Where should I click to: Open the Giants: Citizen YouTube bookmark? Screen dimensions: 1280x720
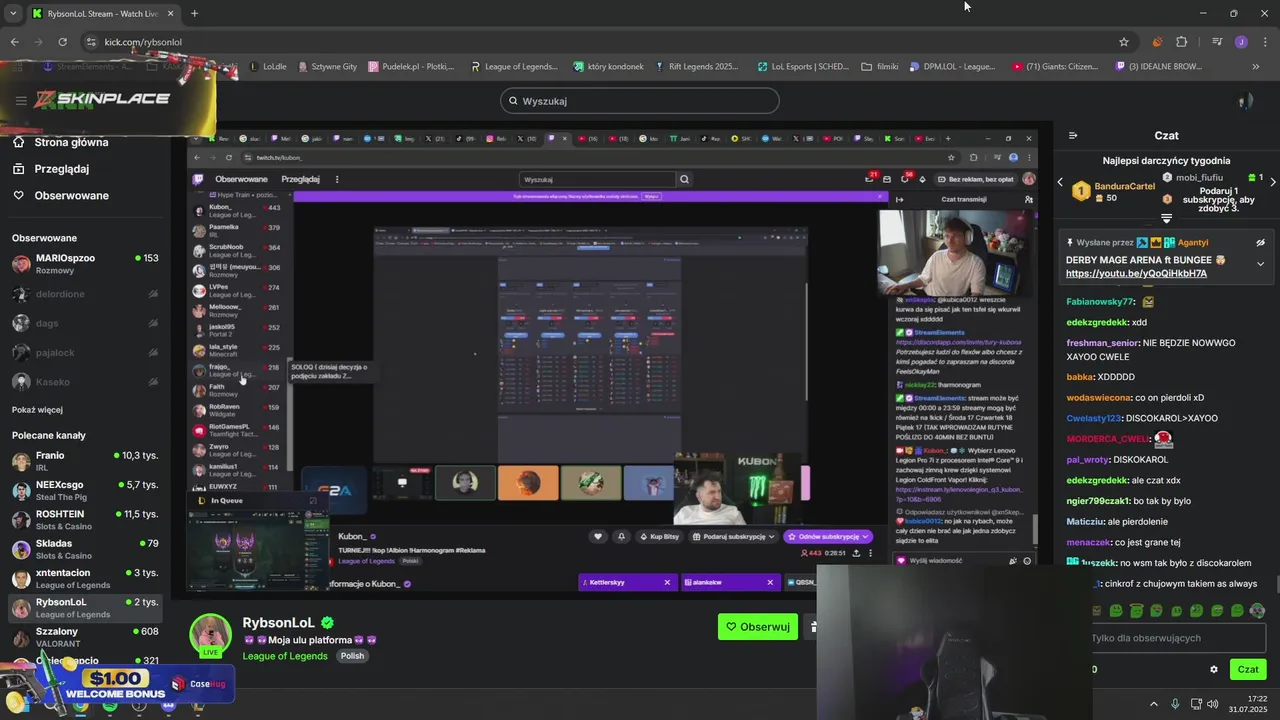[x=1055, y=67]
